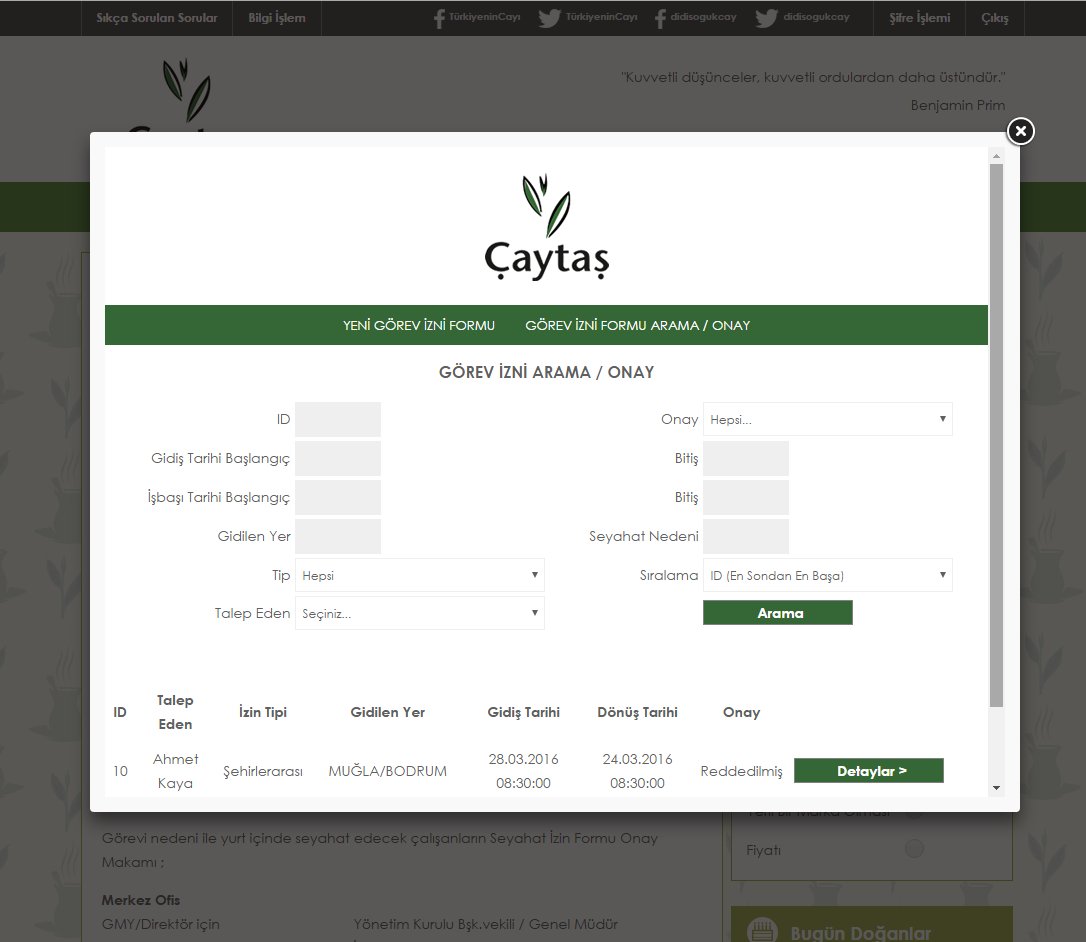Screen dimensions: 1086x942
Task: Click the Çaytaş logo in the modal
Action: pos(546,227)
